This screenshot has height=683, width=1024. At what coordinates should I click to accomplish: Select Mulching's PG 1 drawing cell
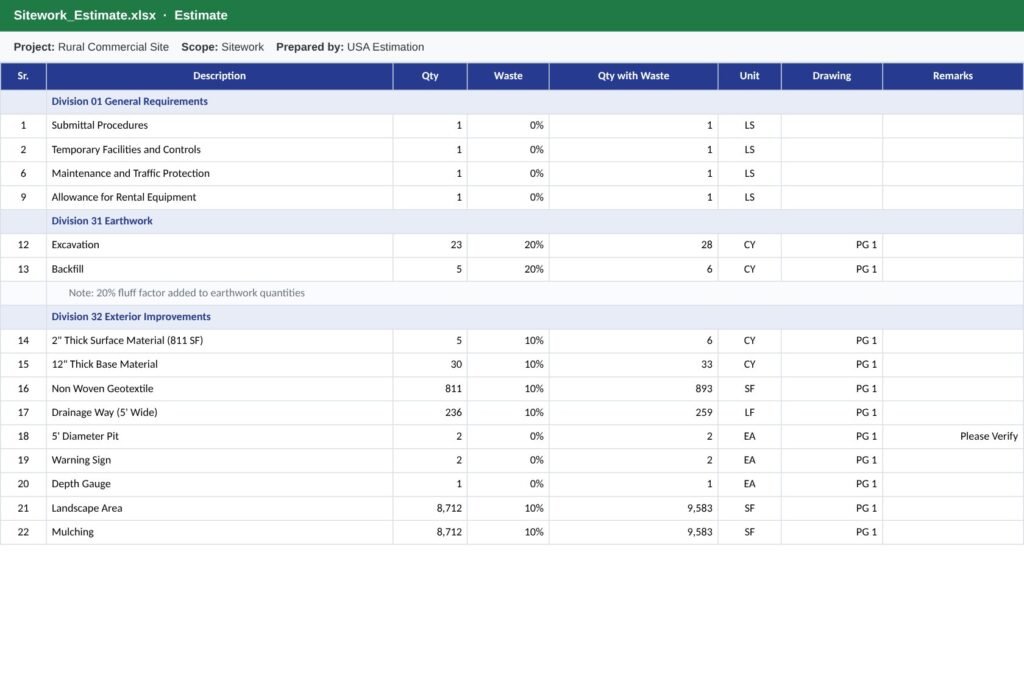coord(831,532)
